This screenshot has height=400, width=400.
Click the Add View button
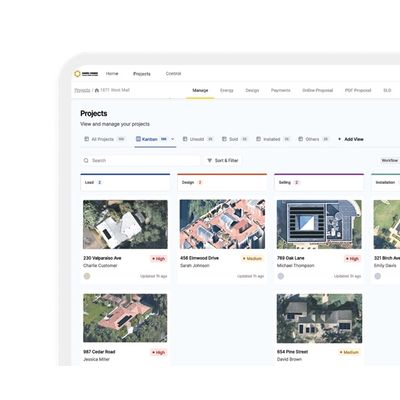click(x=351, y=139)
